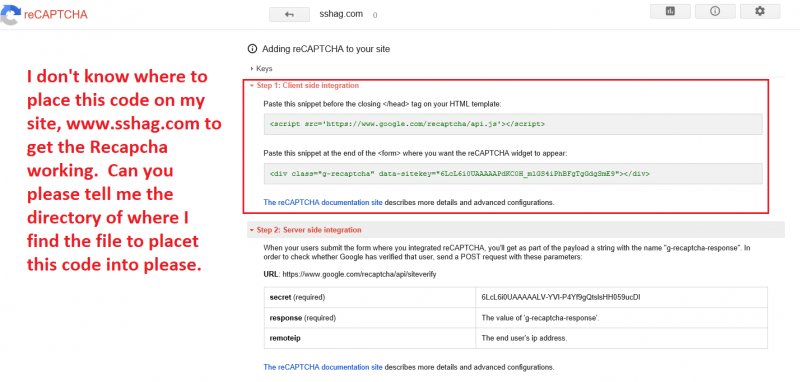Open the information circle button
Screen dimensions: 800x382
[x=715, y=11]
